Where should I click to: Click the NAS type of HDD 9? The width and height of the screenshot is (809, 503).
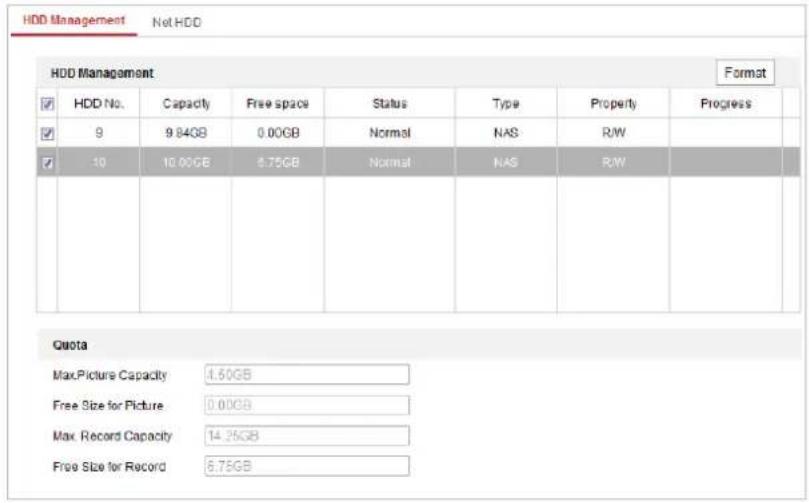click(506, 133)
